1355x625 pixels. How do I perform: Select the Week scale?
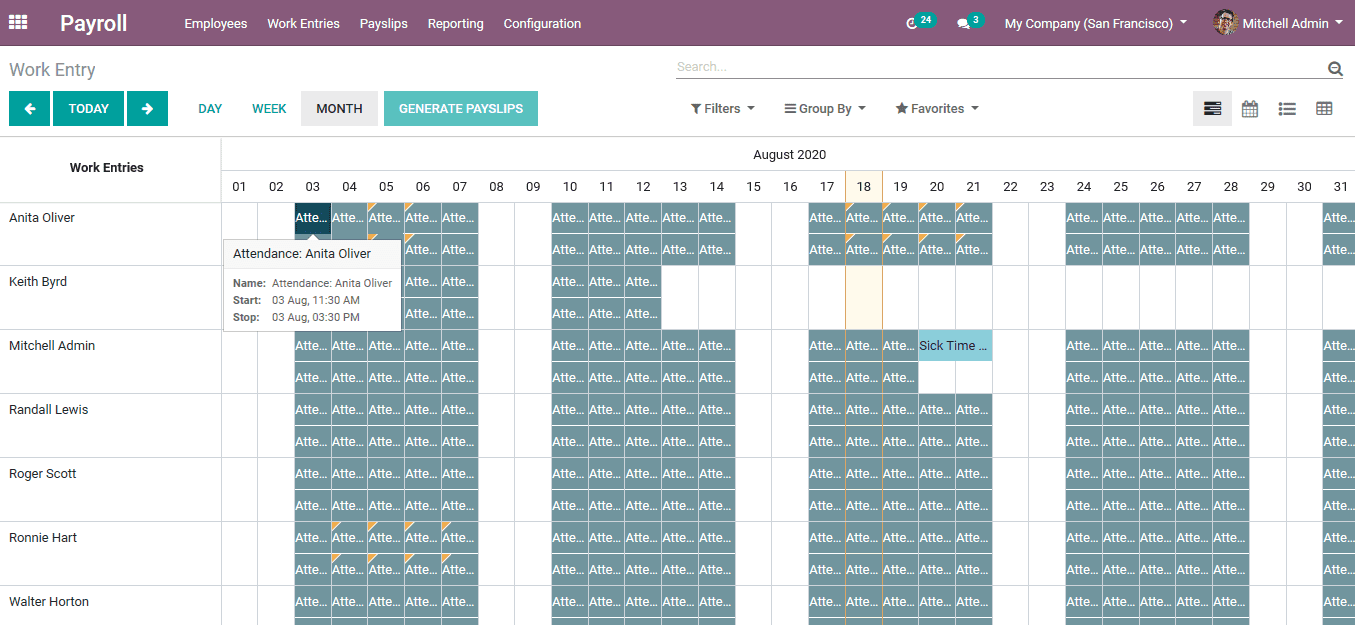pyautogui.click(x=269, y=109)
